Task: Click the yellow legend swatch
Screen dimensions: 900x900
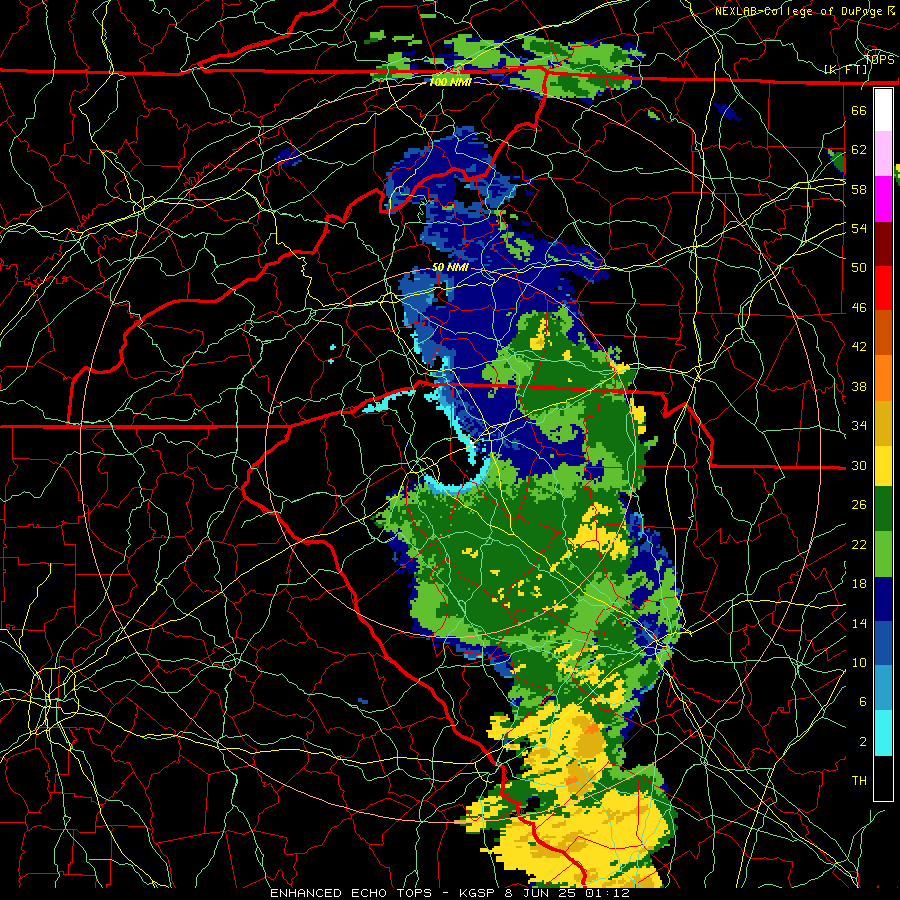Action: click(x=883, y=466)
